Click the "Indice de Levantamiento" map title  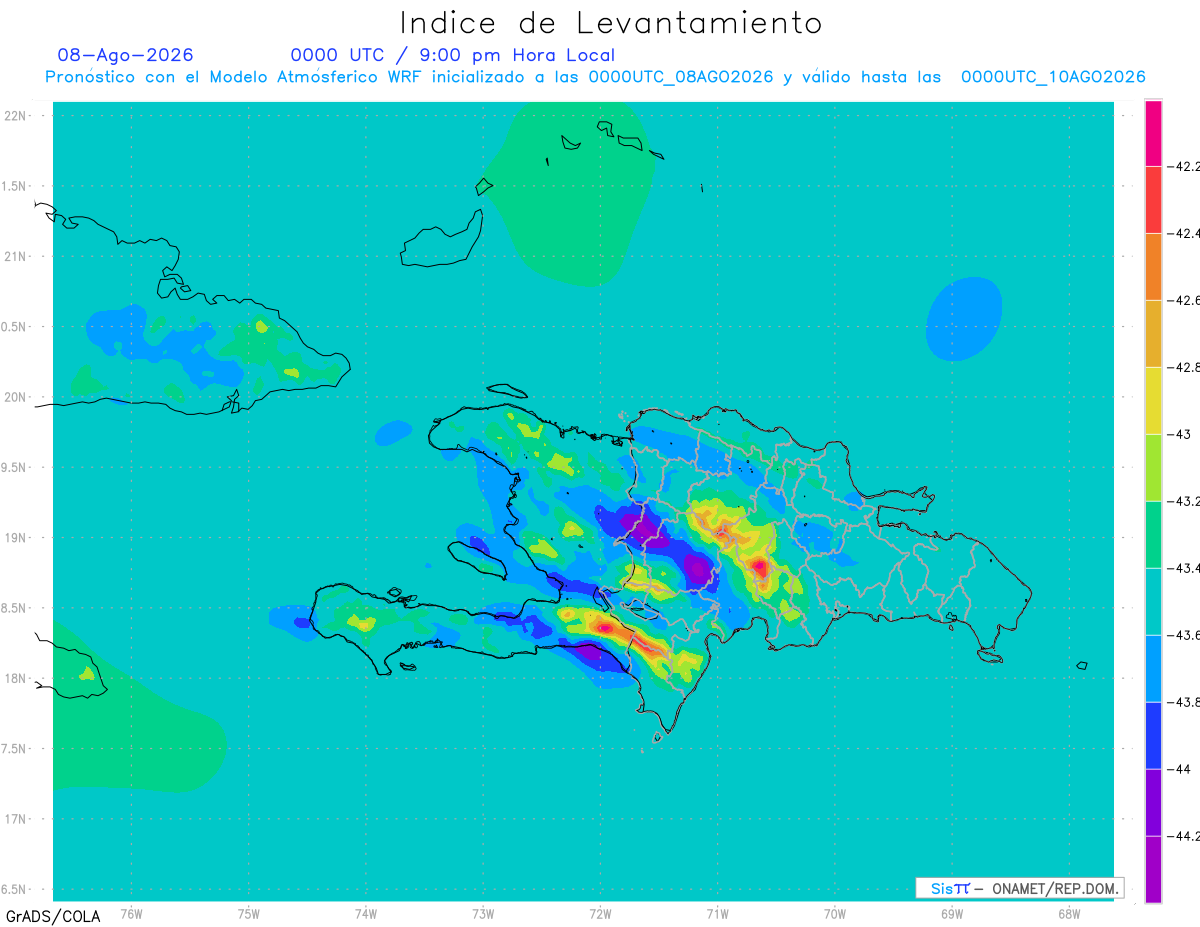click(x=611, y=23)
